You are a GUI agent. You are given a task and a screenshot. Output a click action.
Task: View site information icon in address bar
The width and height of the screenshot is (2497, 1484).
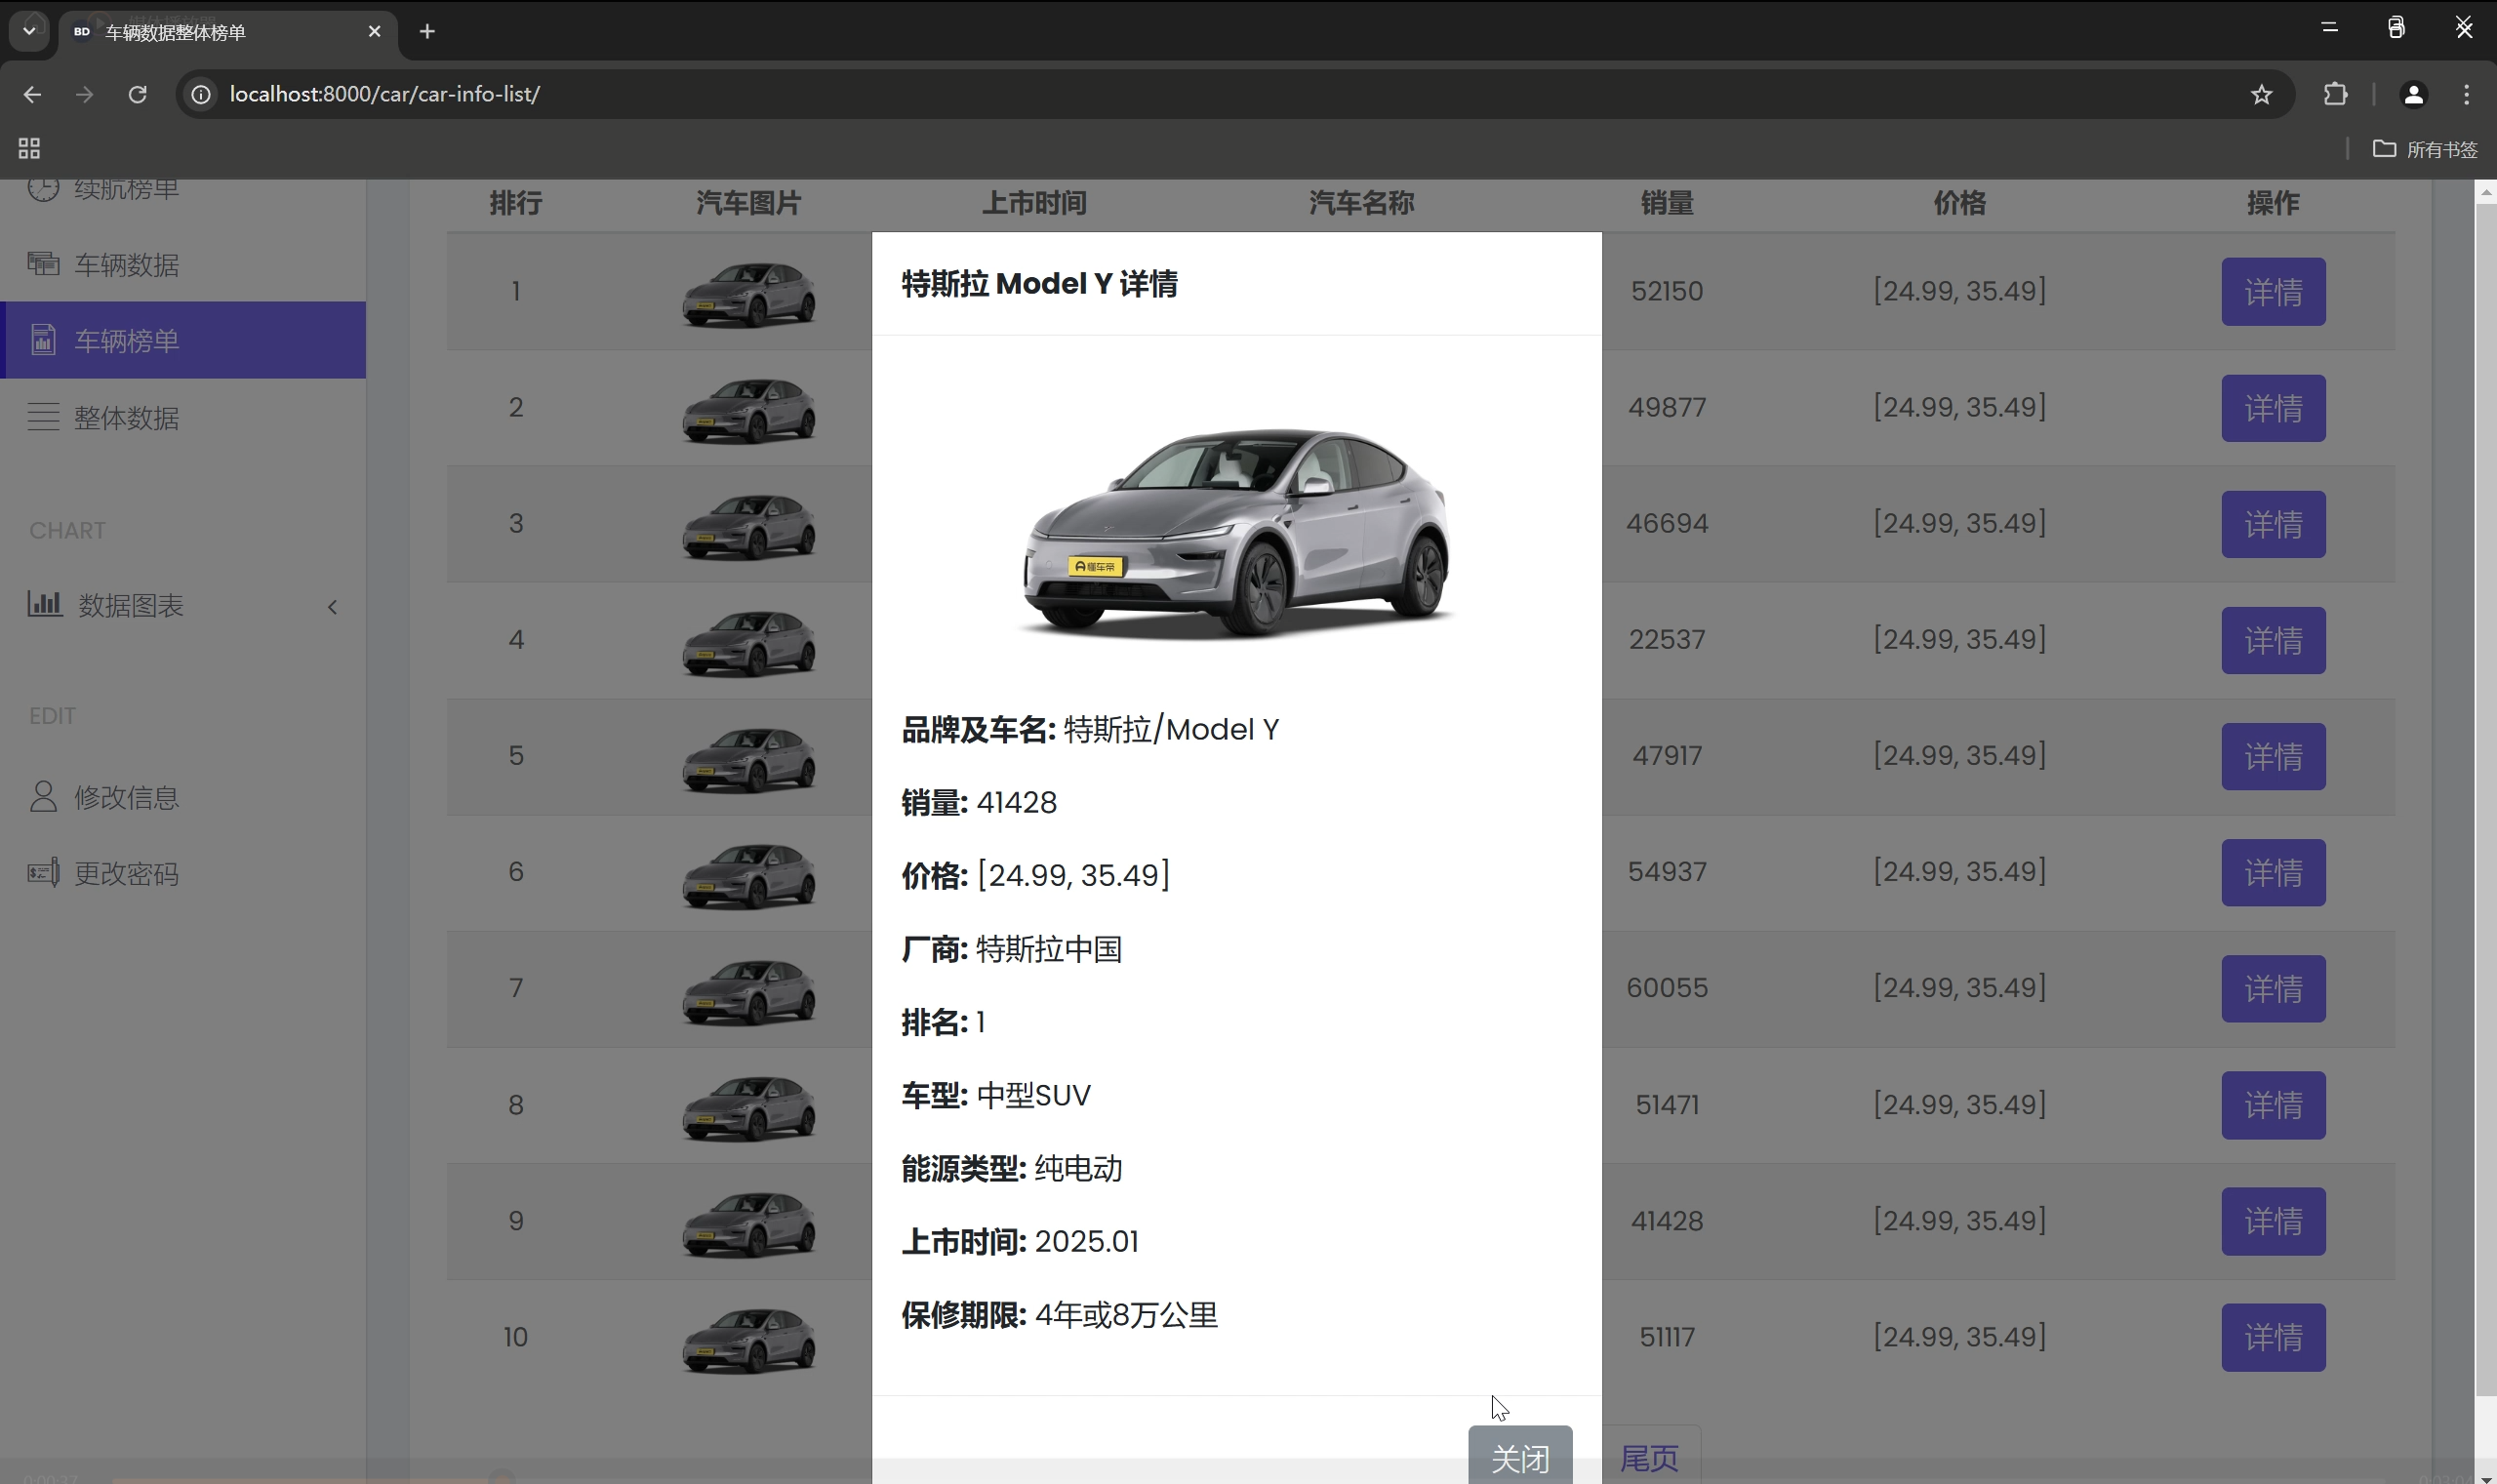coord(201,94)
